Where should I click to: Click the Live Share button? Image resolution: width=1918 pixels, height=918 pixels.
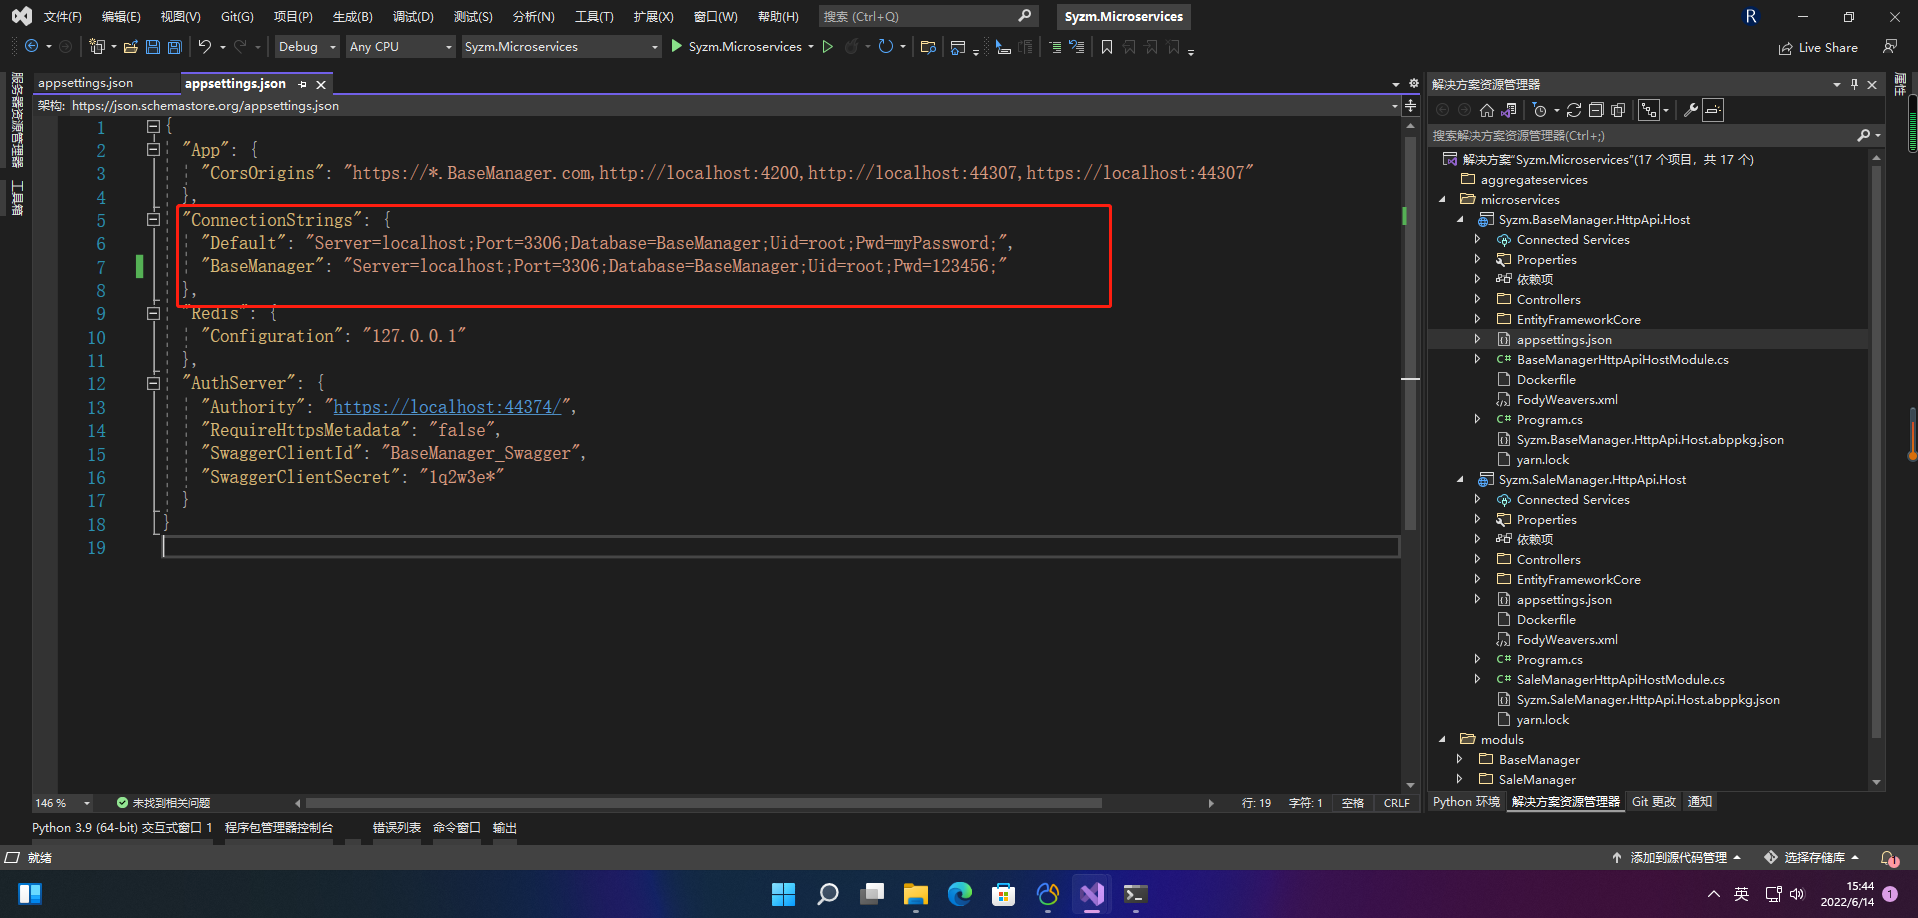1818,47
